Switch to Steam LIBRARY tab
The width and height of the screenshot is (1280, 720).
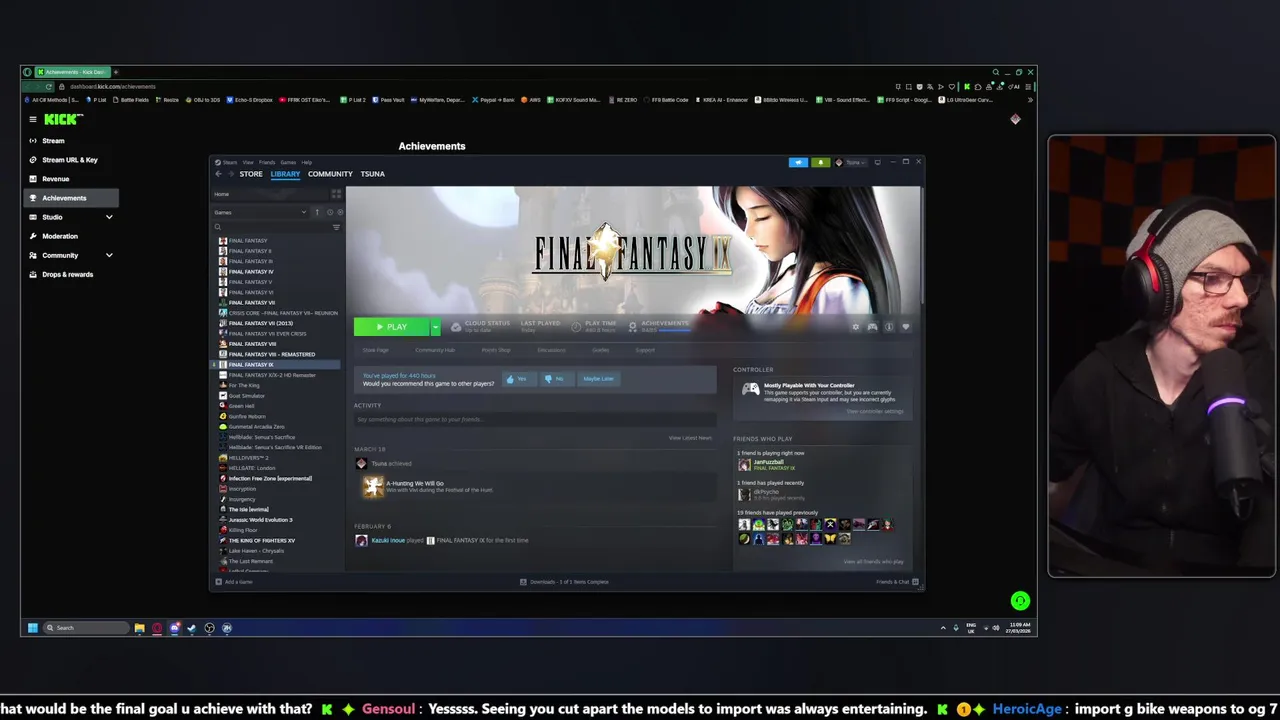pyautogui.click(x=285, y=174)
